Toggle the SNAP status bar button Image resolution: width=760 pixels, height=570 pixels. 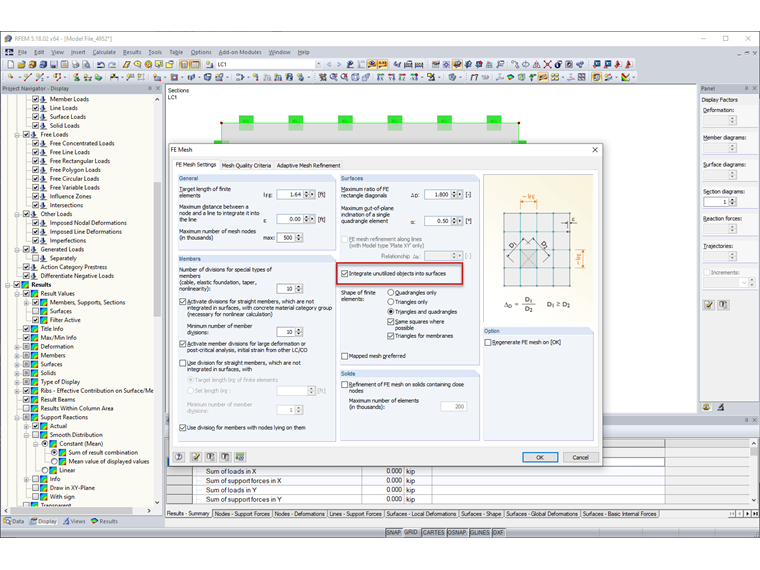click(x=393, y=533)
